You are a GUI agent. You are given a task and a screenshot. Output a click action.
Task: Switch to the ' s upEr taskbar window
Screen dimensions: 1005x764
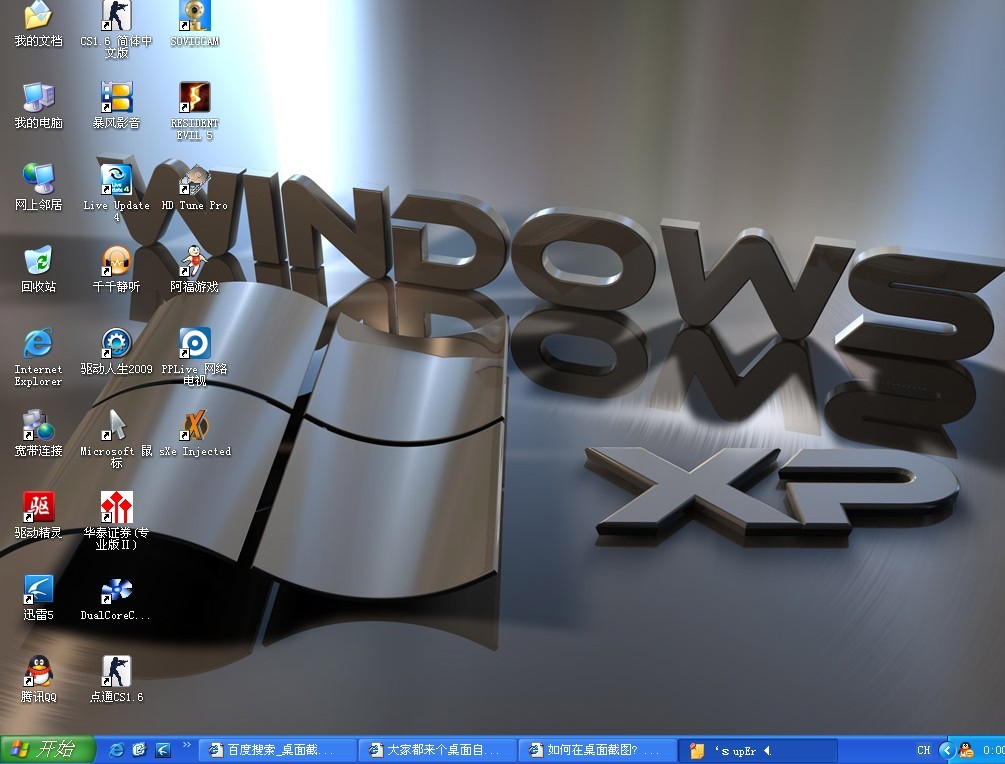point(758,750)
